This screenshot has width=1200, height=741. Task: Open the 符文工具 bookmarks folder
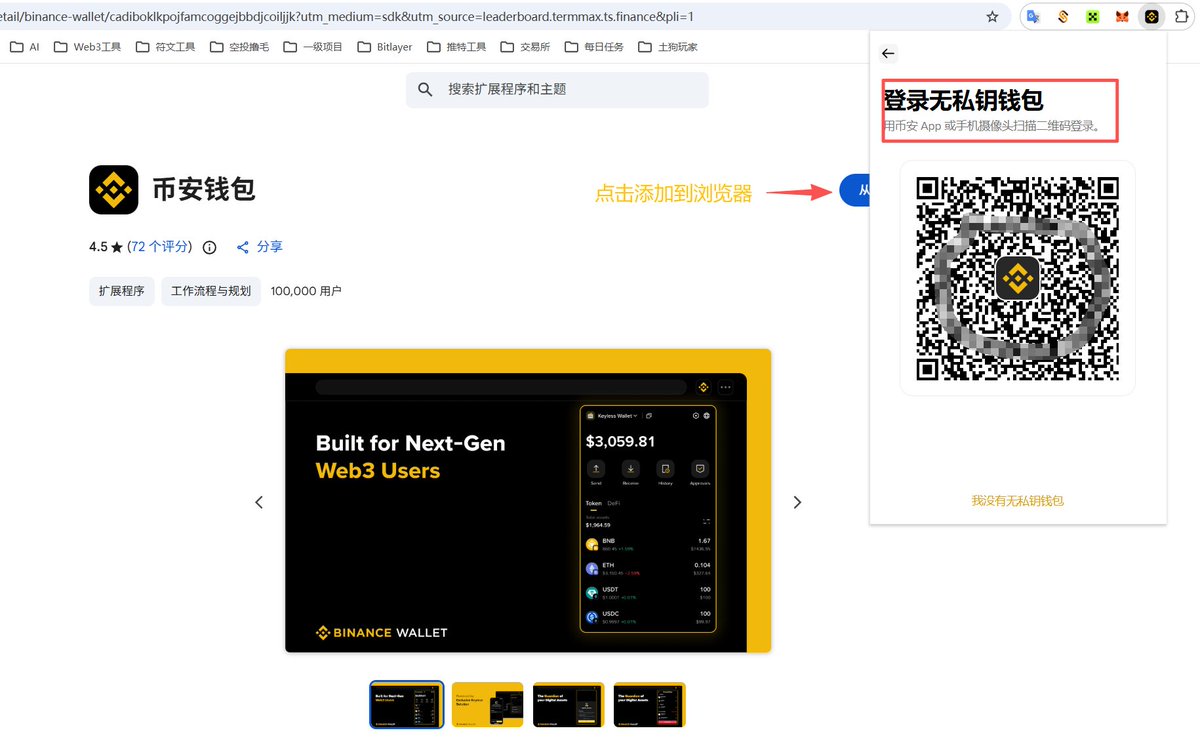click(165, 47)
